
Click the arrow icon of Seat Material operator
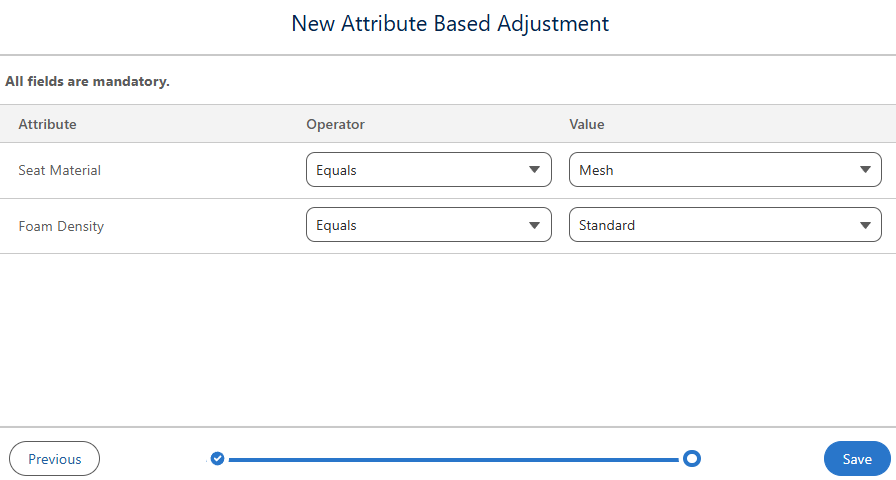(x=534, y=170)
